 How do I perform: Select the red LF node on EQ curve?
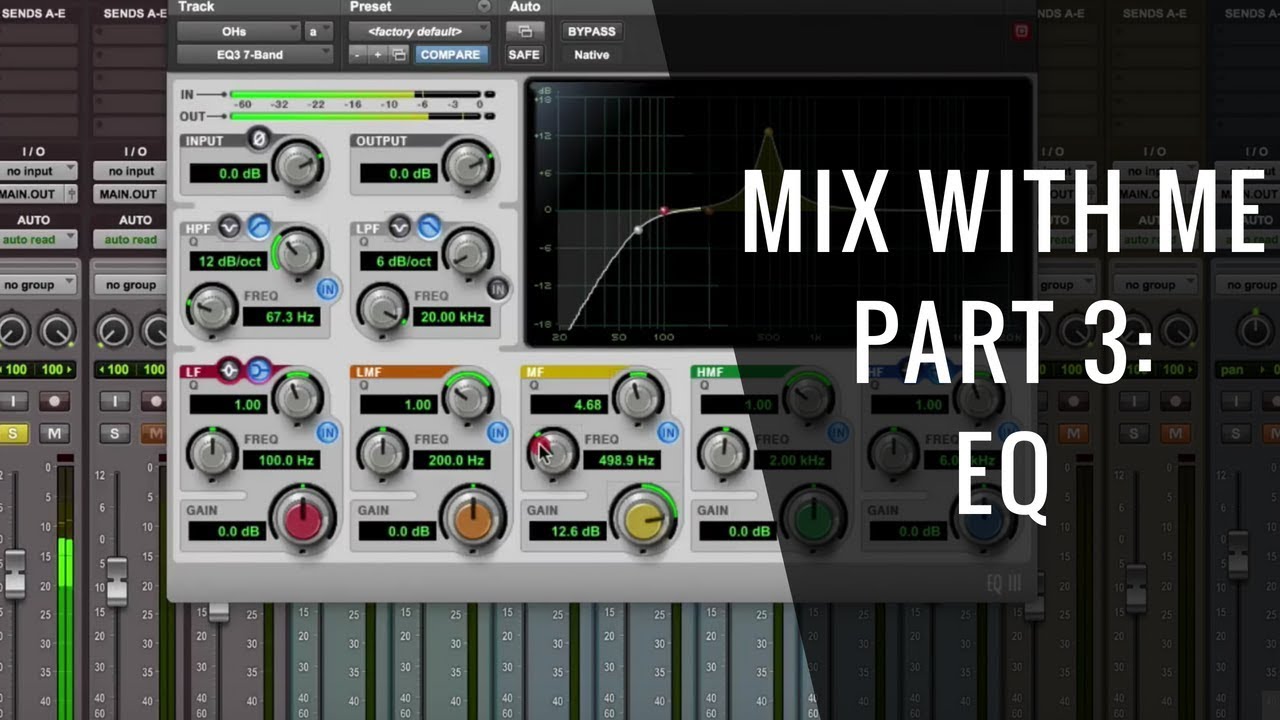tap(663, 211)
